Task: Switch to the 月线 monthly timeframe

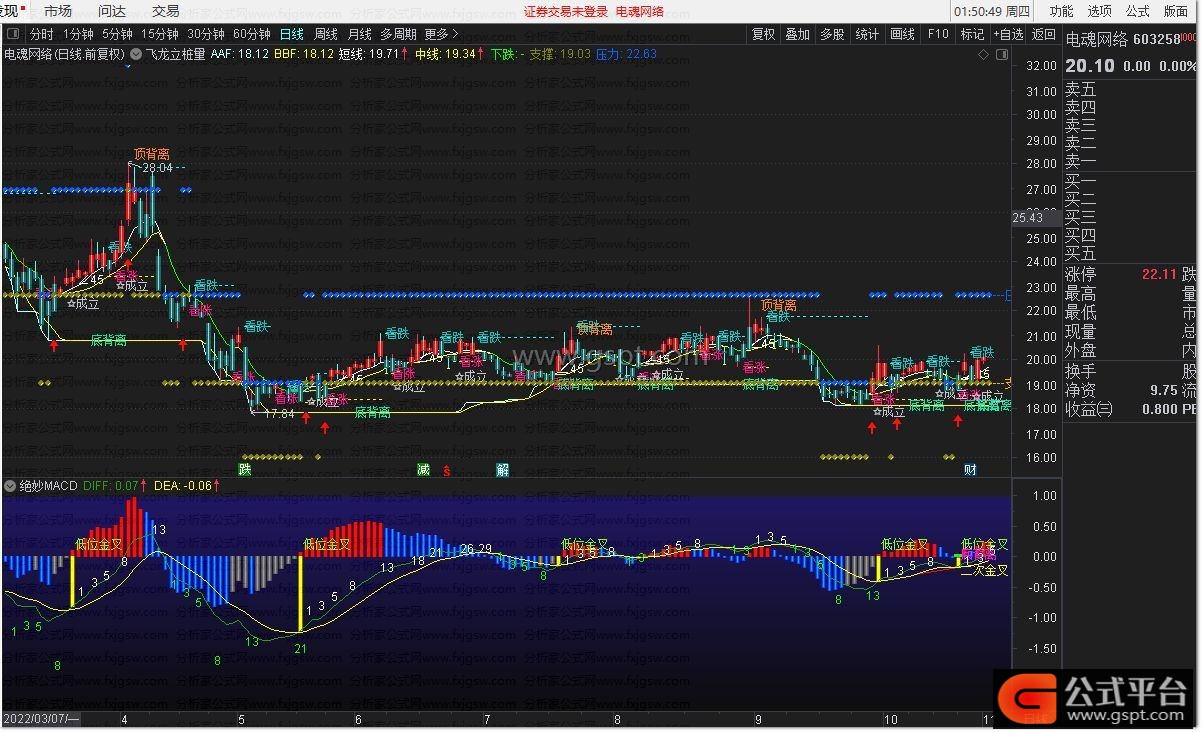Action: coord(359,34)
